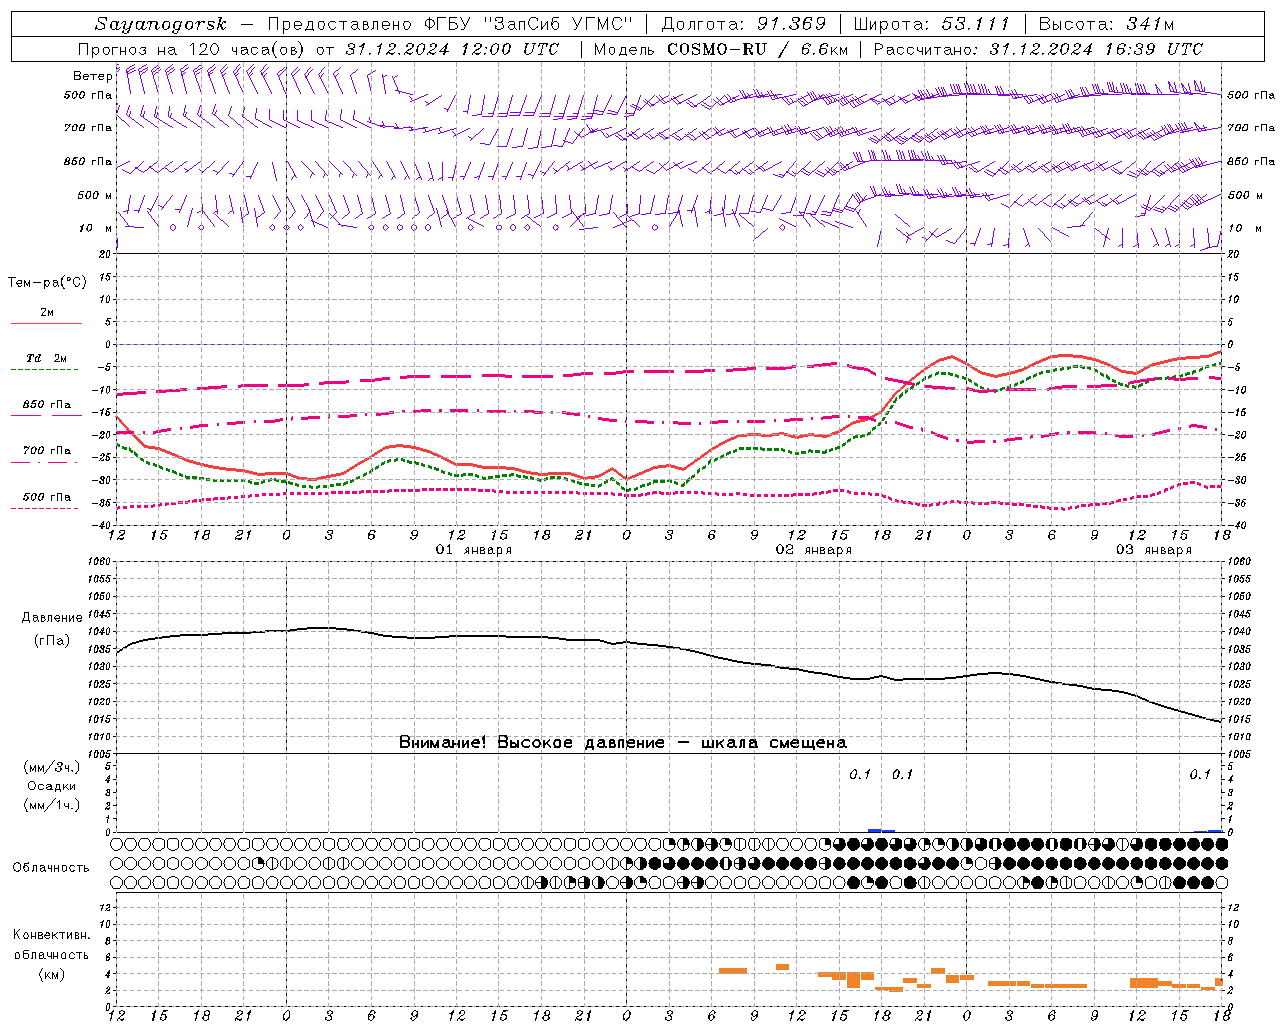Click the "02 января" date label
Viewport: 1280px width, 1024px height.
click(814, 550)
